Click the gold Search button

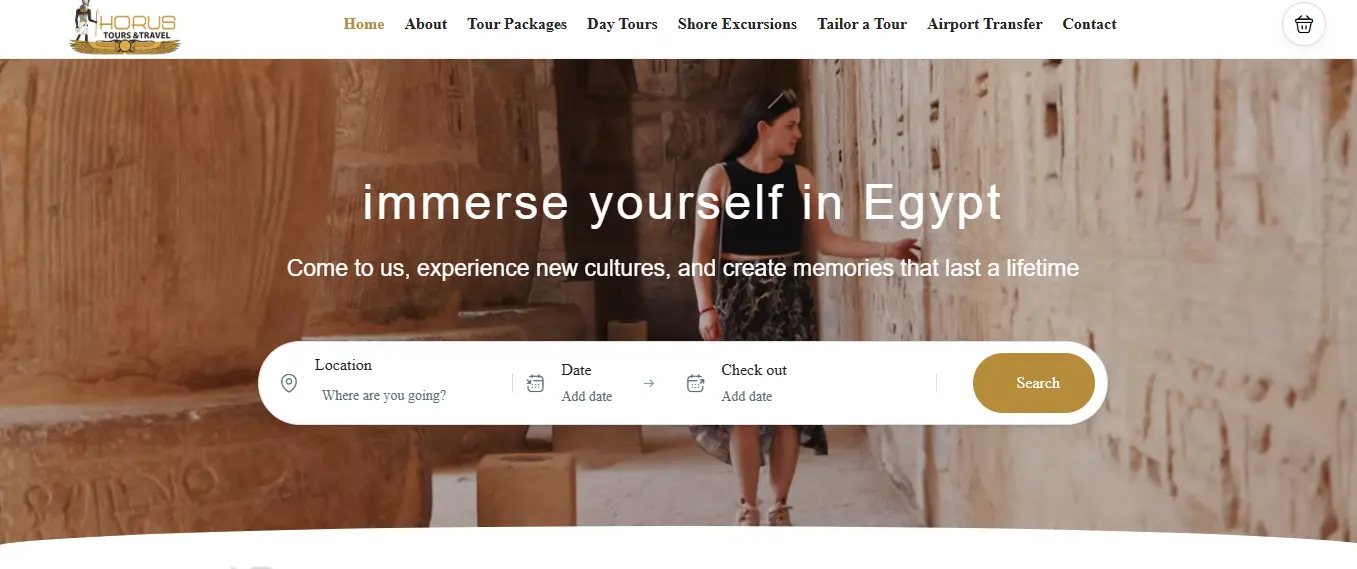point(1034,383)
